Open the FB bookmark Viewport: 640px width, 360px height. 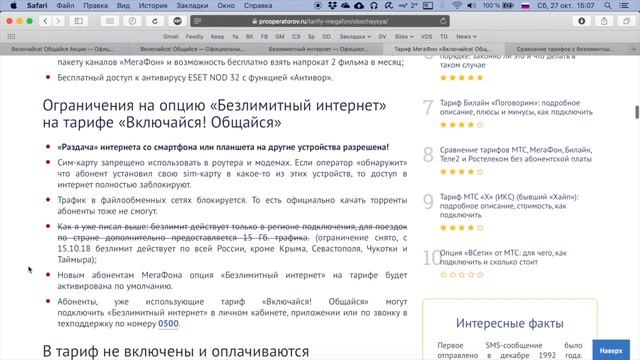264,36
